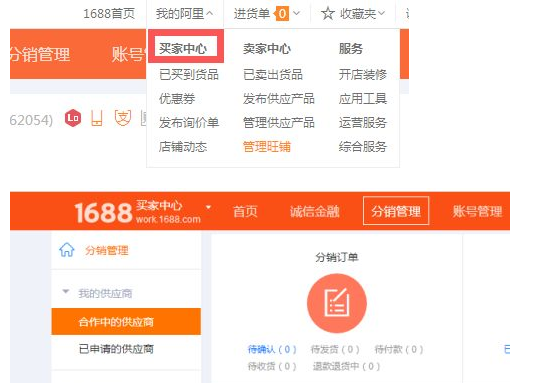Go to 1688首页 link
Viewport: 553px width, 383px height.
tap(109, 14)
